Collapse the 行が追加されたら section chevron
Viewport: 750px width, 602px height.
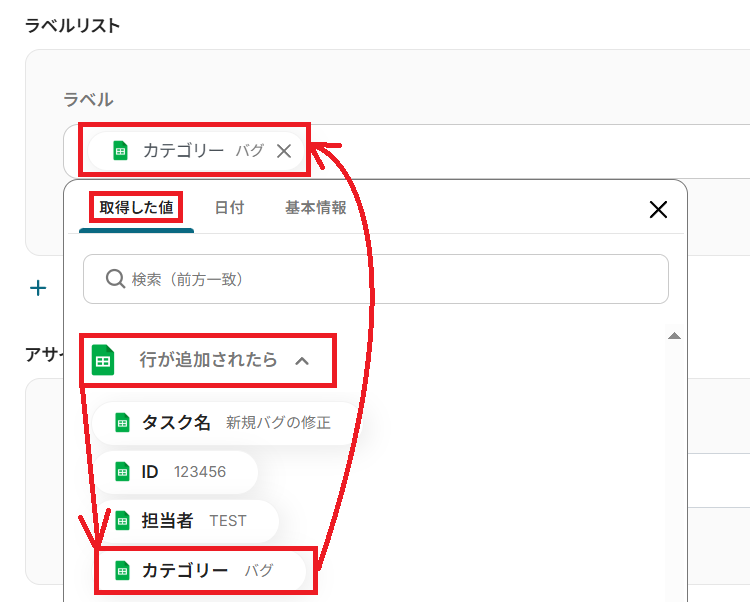tap(302, 361)
